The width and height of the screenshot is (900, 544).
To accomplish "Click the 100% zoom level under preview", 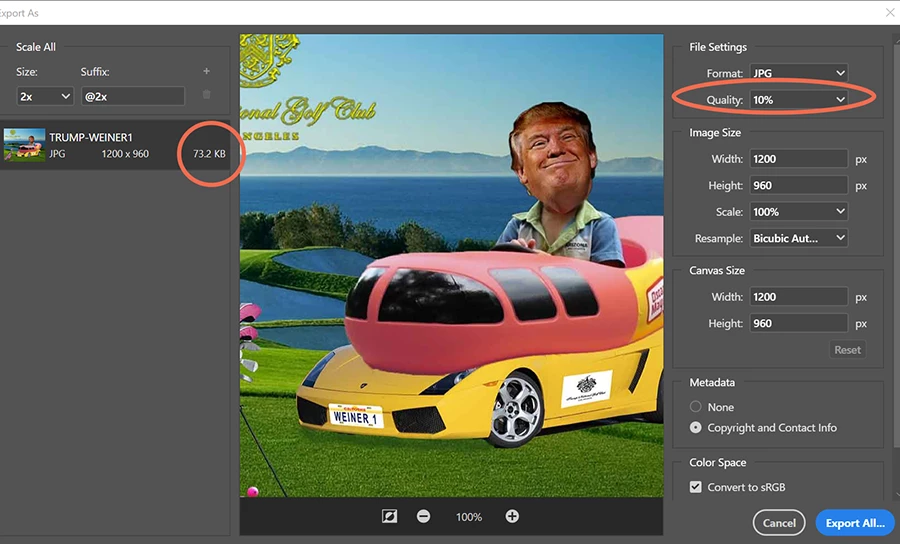I will [x=468, y=517].
